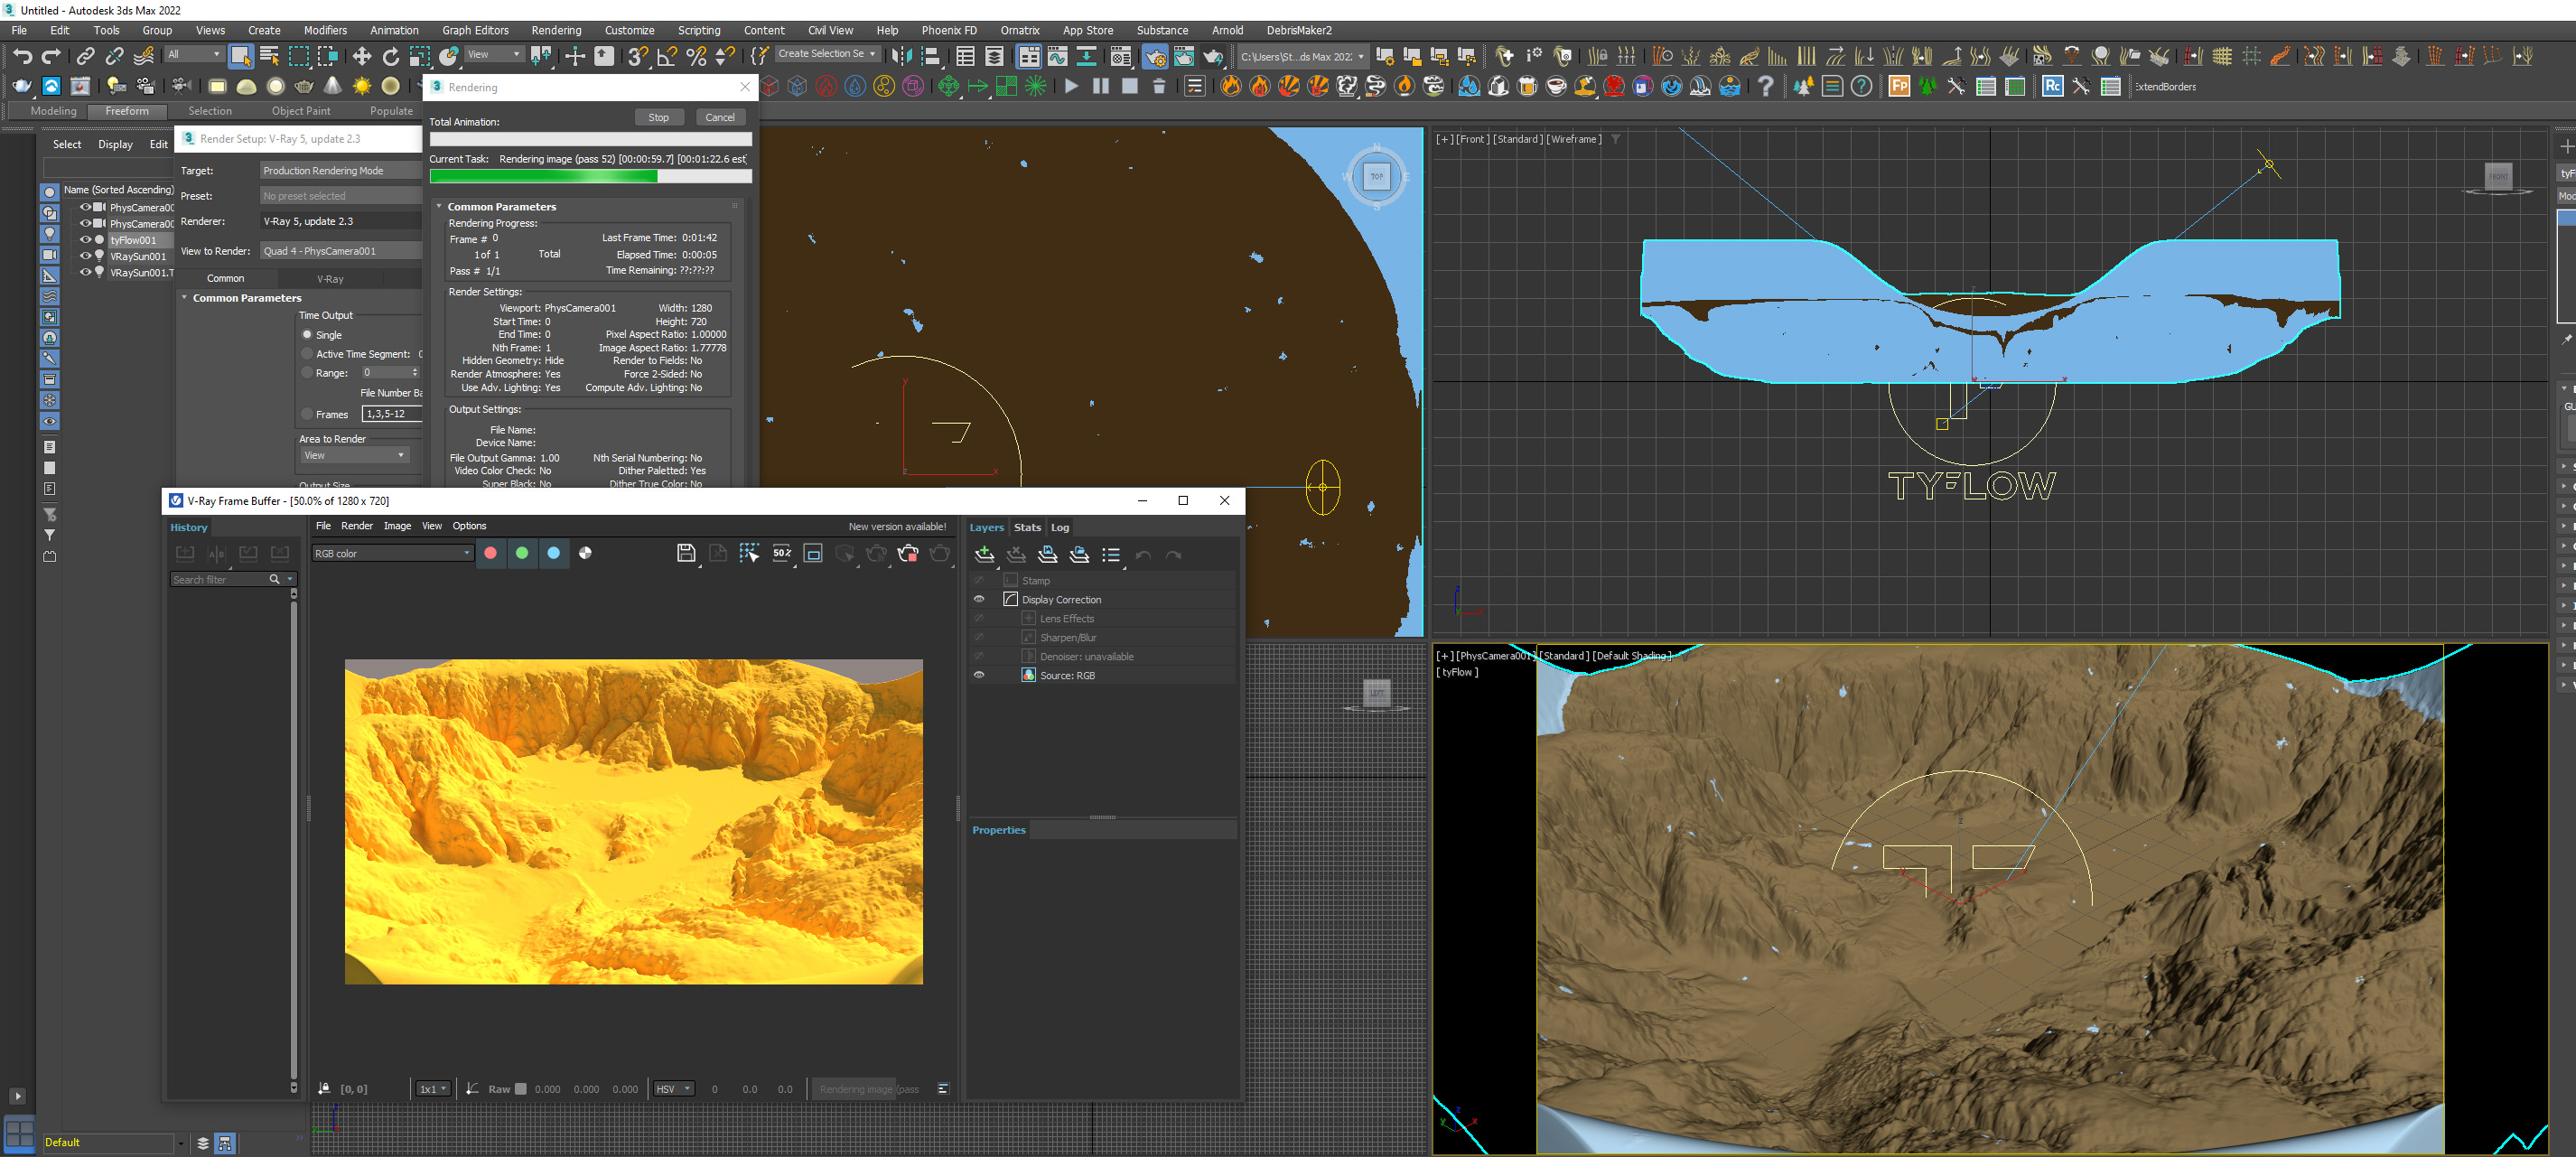Open the Area to Render View dropdown
Viewport: 2576px width, 1157px height.
click(x=354, y=456)
